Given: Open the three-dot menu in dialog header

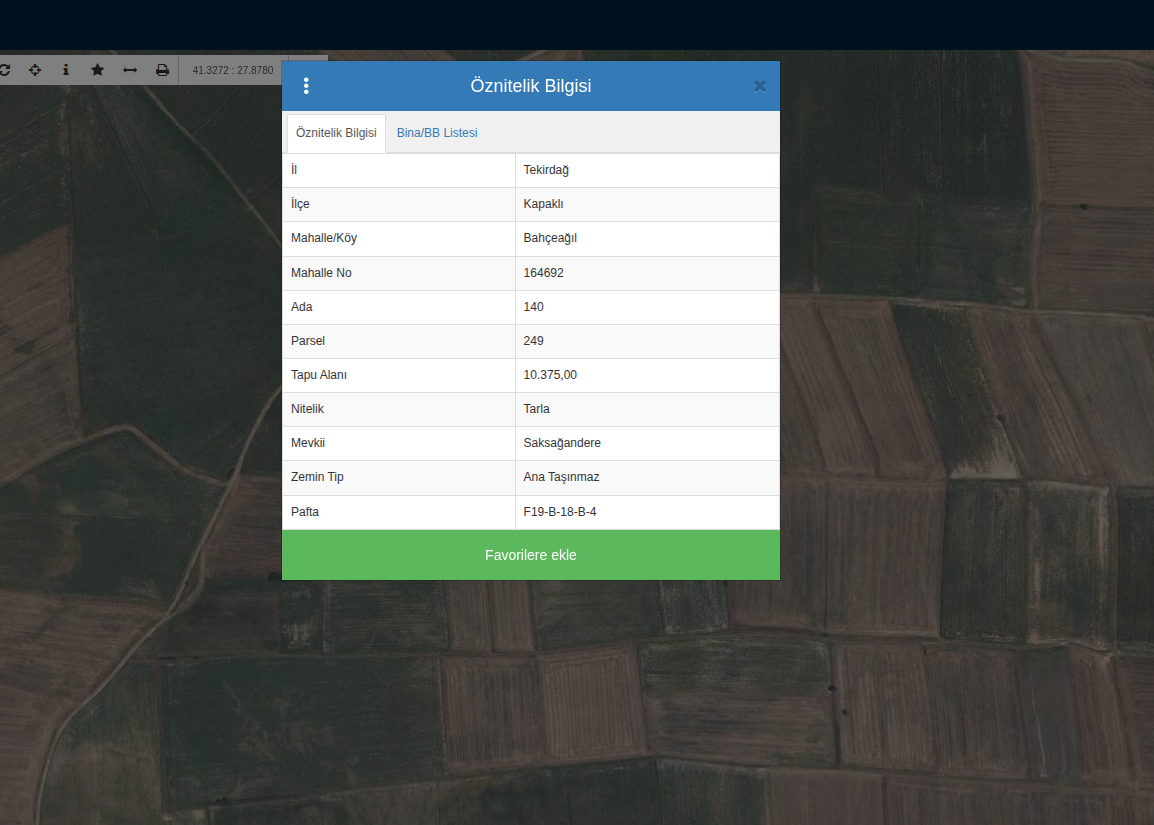Looking at the screenshot, I should (306, 86).
